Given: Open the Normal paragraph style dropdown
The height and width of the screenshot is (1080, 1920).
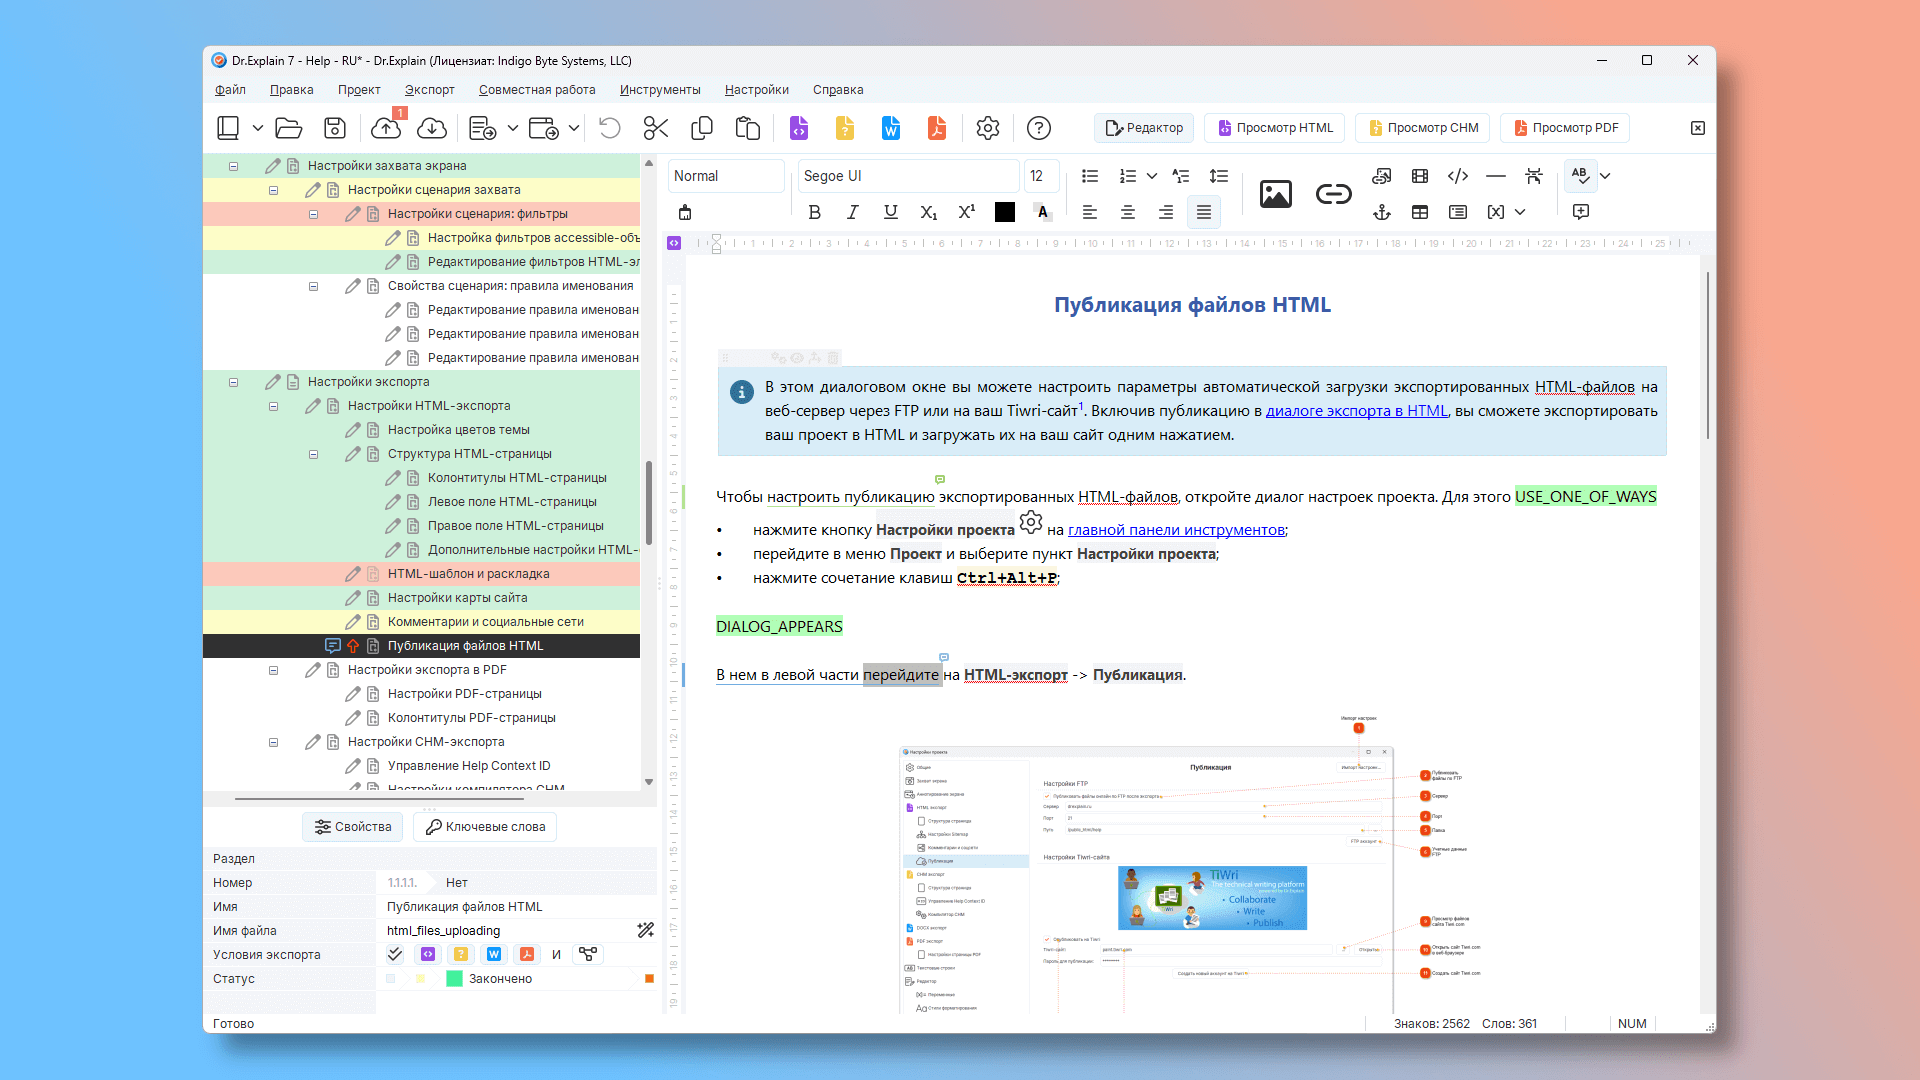Looking at the screenshot, I should [x=726, y=176].
